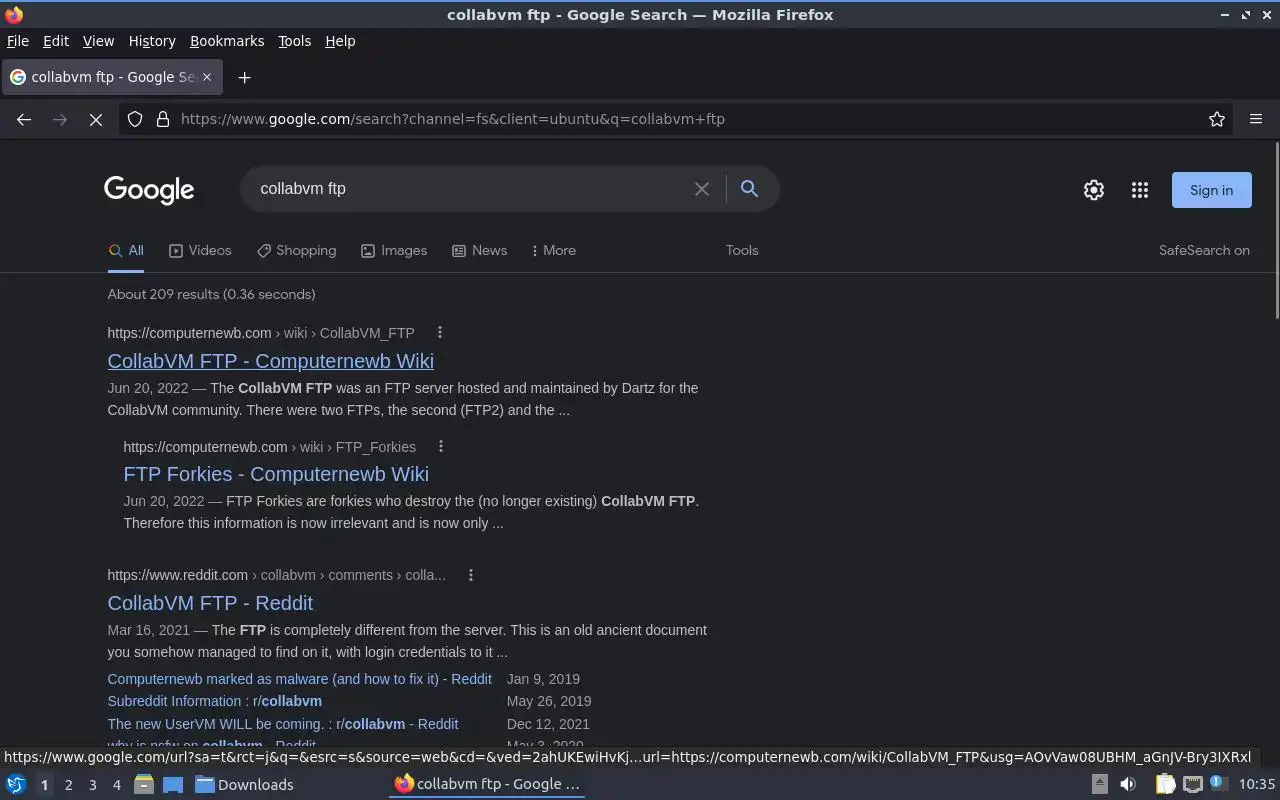The width and height of the screenshot is (1280, 800).
Task: Open SafeSearch on settings
Action: coord(1204,251)
